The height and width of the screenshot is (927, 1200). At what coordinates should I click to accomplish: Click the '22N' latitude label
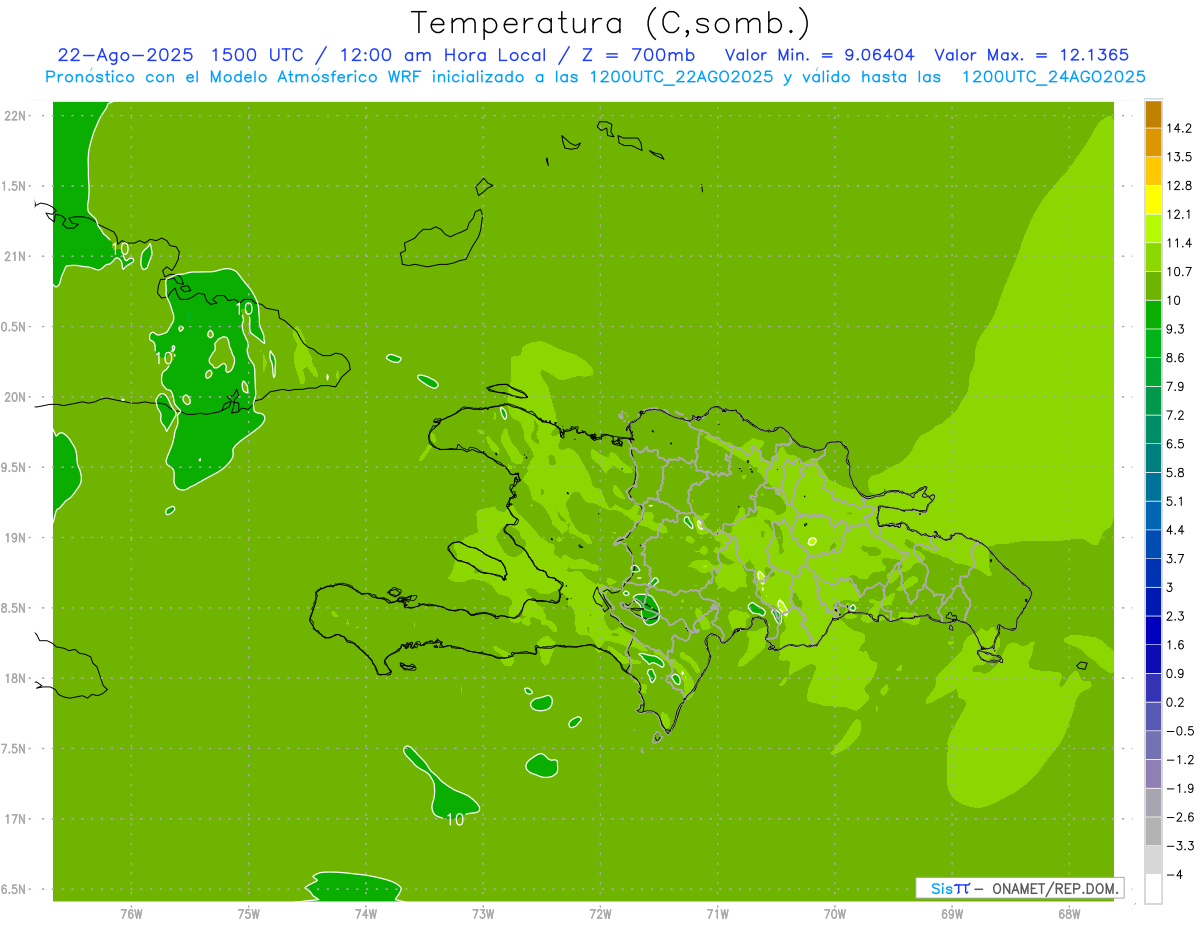tap(15, 115)
